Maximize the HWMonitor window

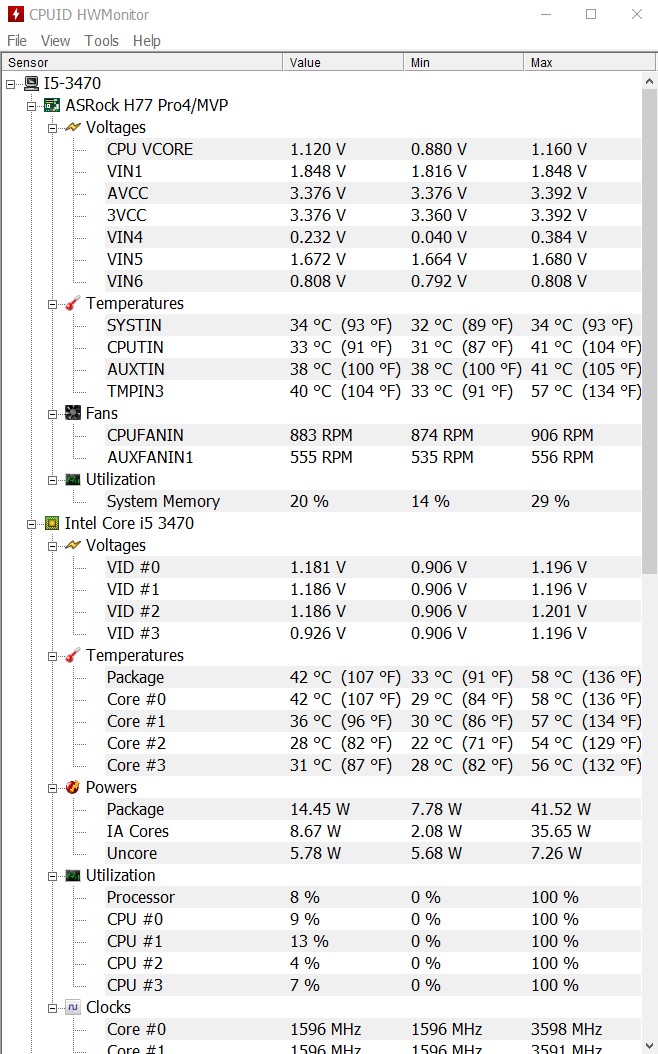591,14
